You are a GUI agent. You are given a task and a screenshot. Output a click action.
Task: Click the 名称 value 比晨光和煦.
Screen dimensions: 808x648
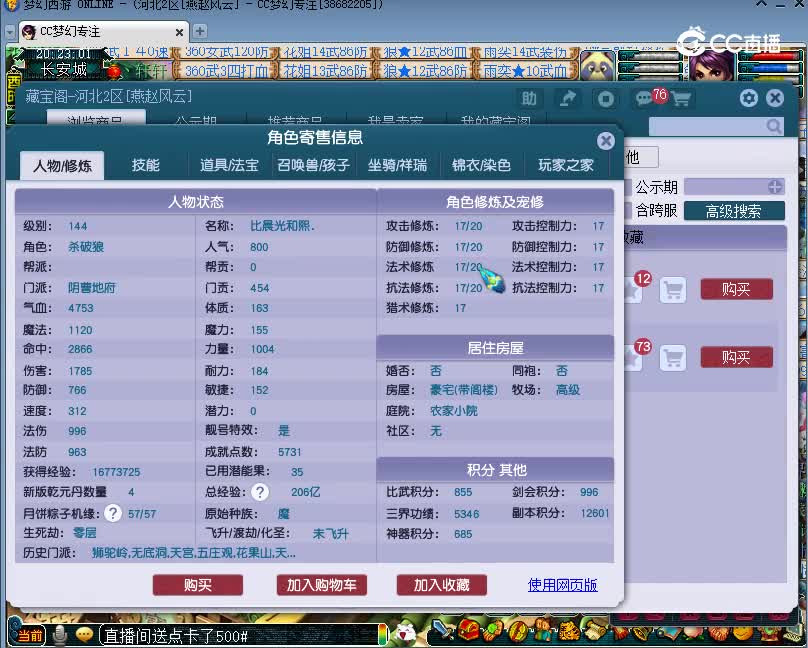click(282, 226)
